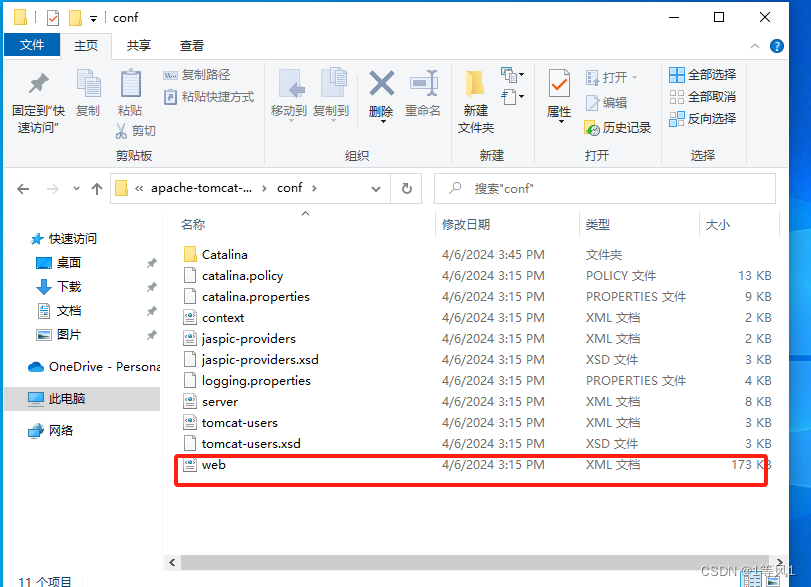Viewport: 811px width, 587px height.
Task: Click apache-tomcat breadcrumb in address bar
Action: [x=201, y=188]
